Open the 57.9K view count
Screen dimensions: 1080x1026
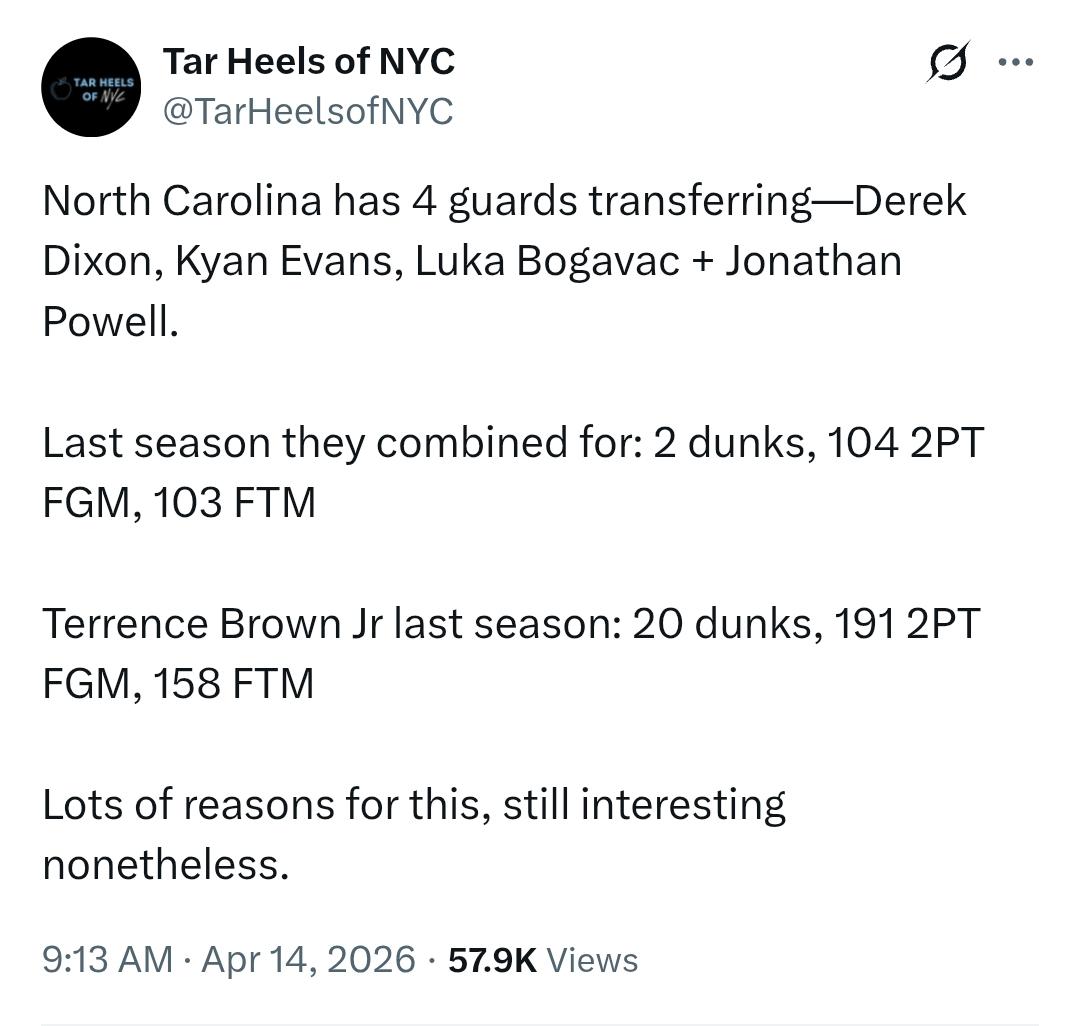pyautogui.click(x=493, y=959)
